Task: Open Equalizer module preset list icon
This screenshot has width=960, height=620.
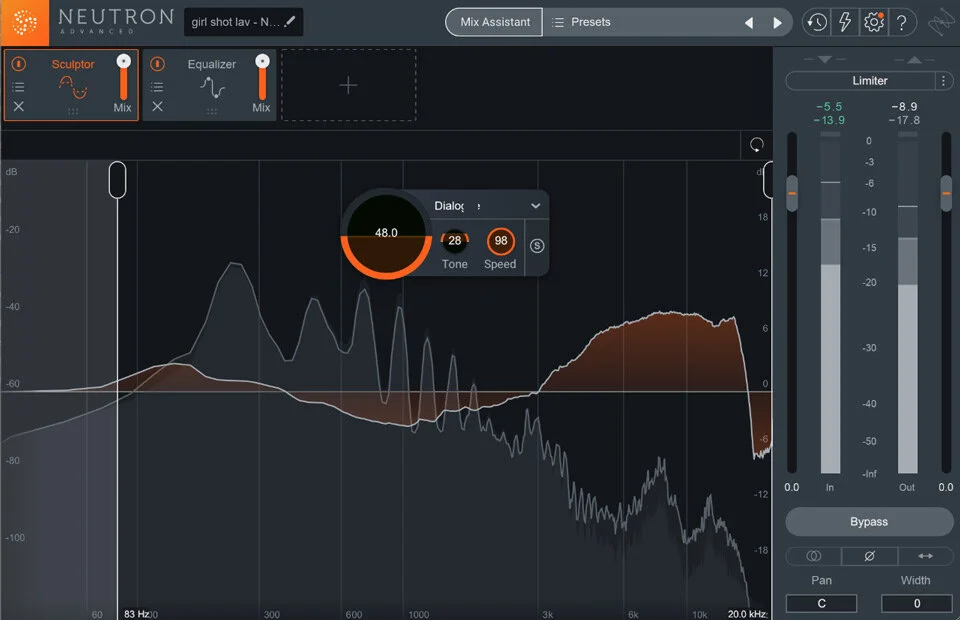Action: 157,86
